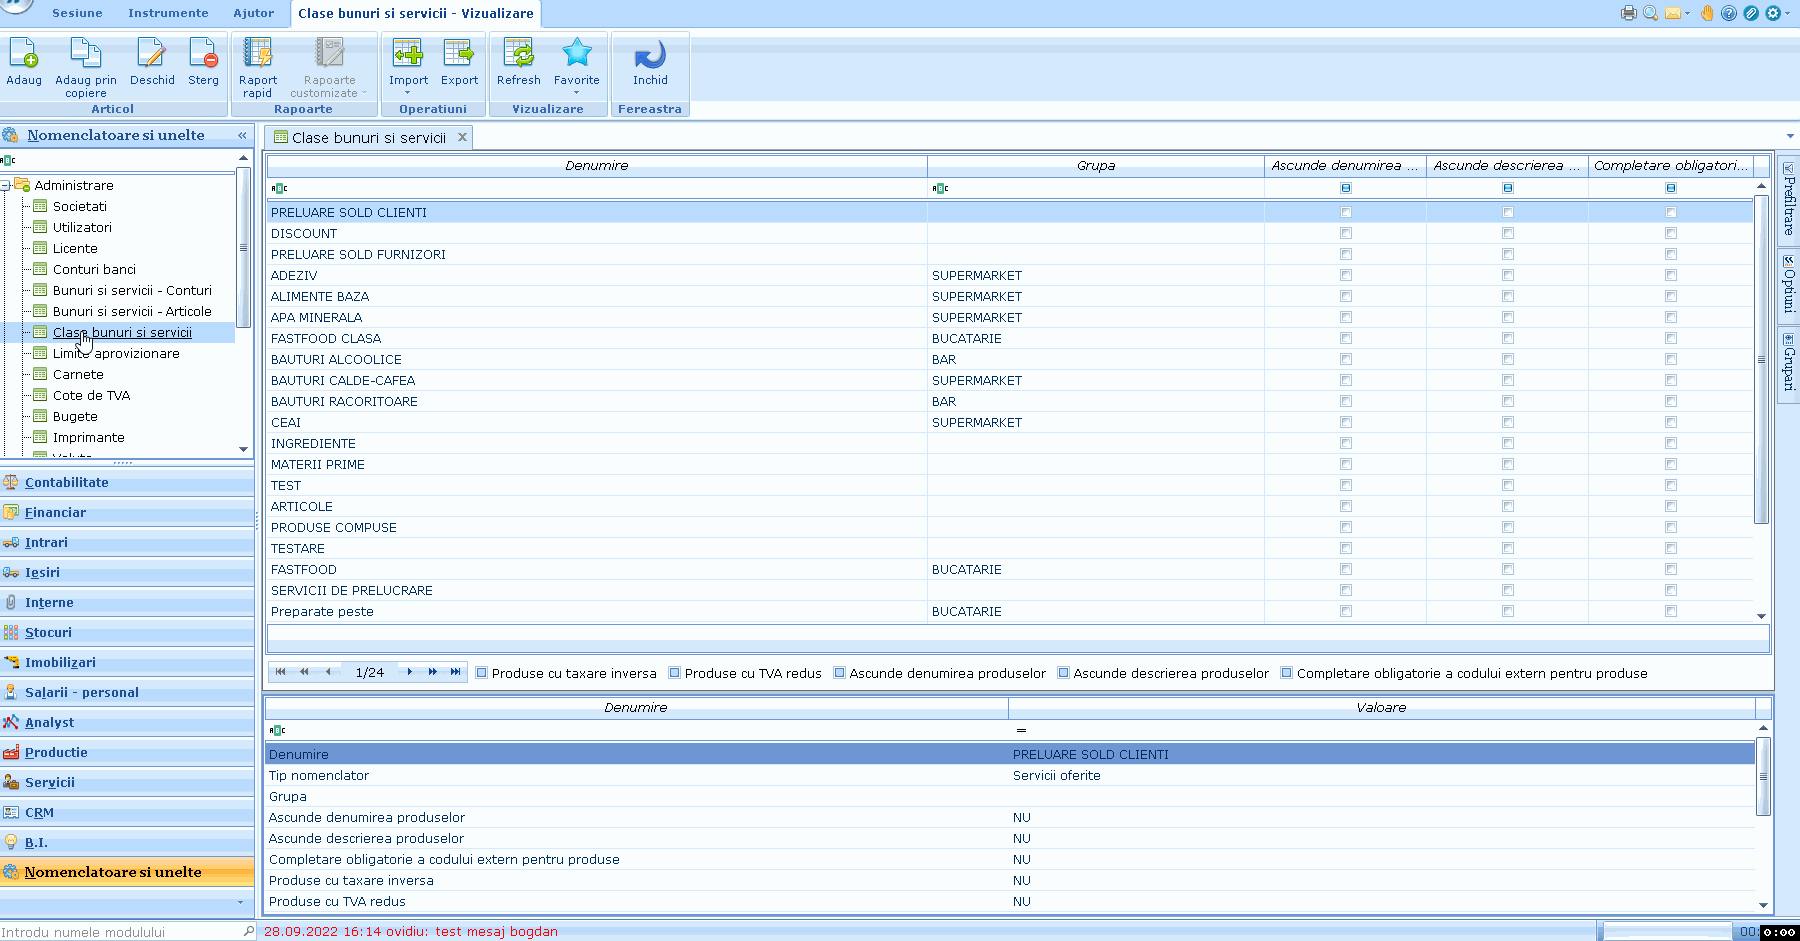1800x941 pixels.
Task: Click Adaug prin copiere icon
Action: tap(85, 53)
